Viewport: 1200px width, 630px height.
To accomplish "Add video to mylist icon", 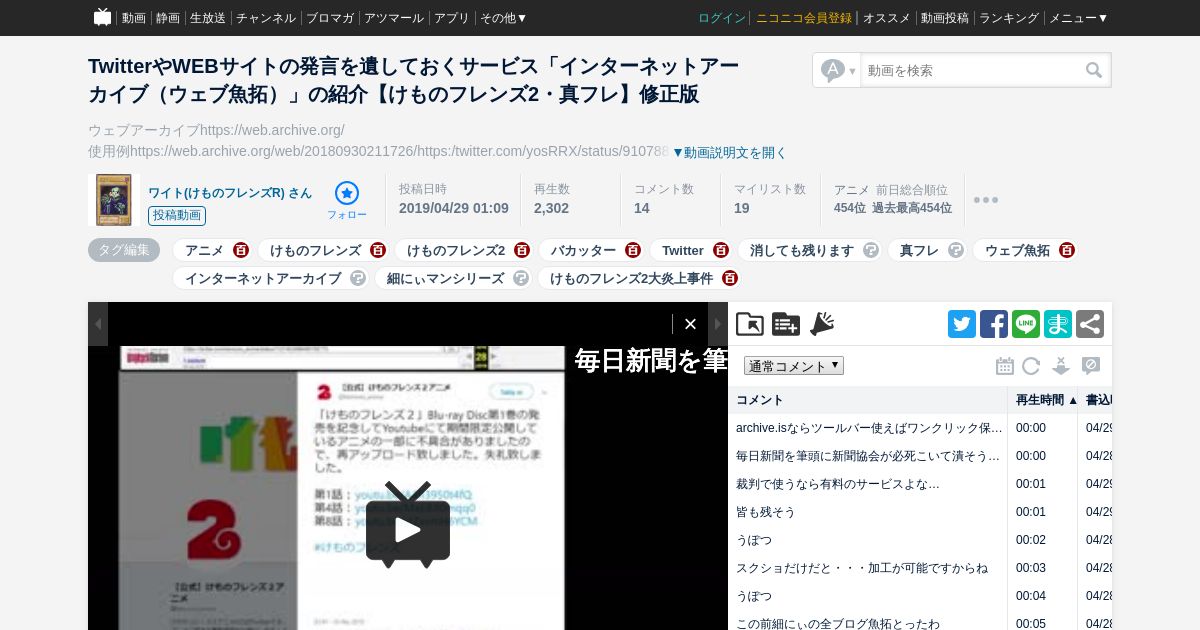I will point(786,324).
